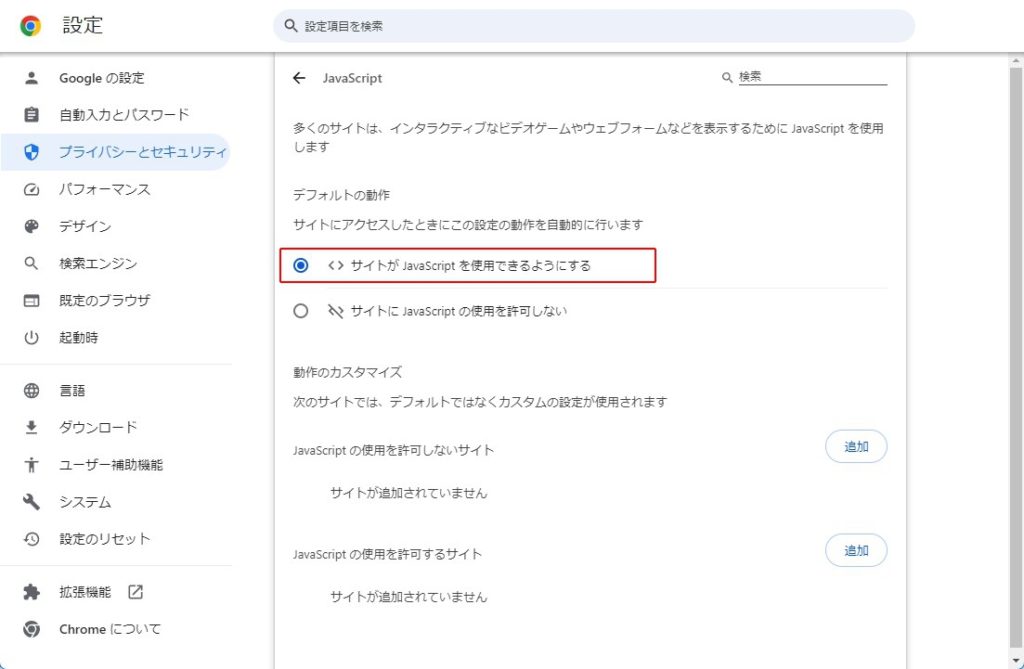This screenshot has height=669, width=1024.
Task: Click the Google の設定 person icon
Action: [31, 78]
